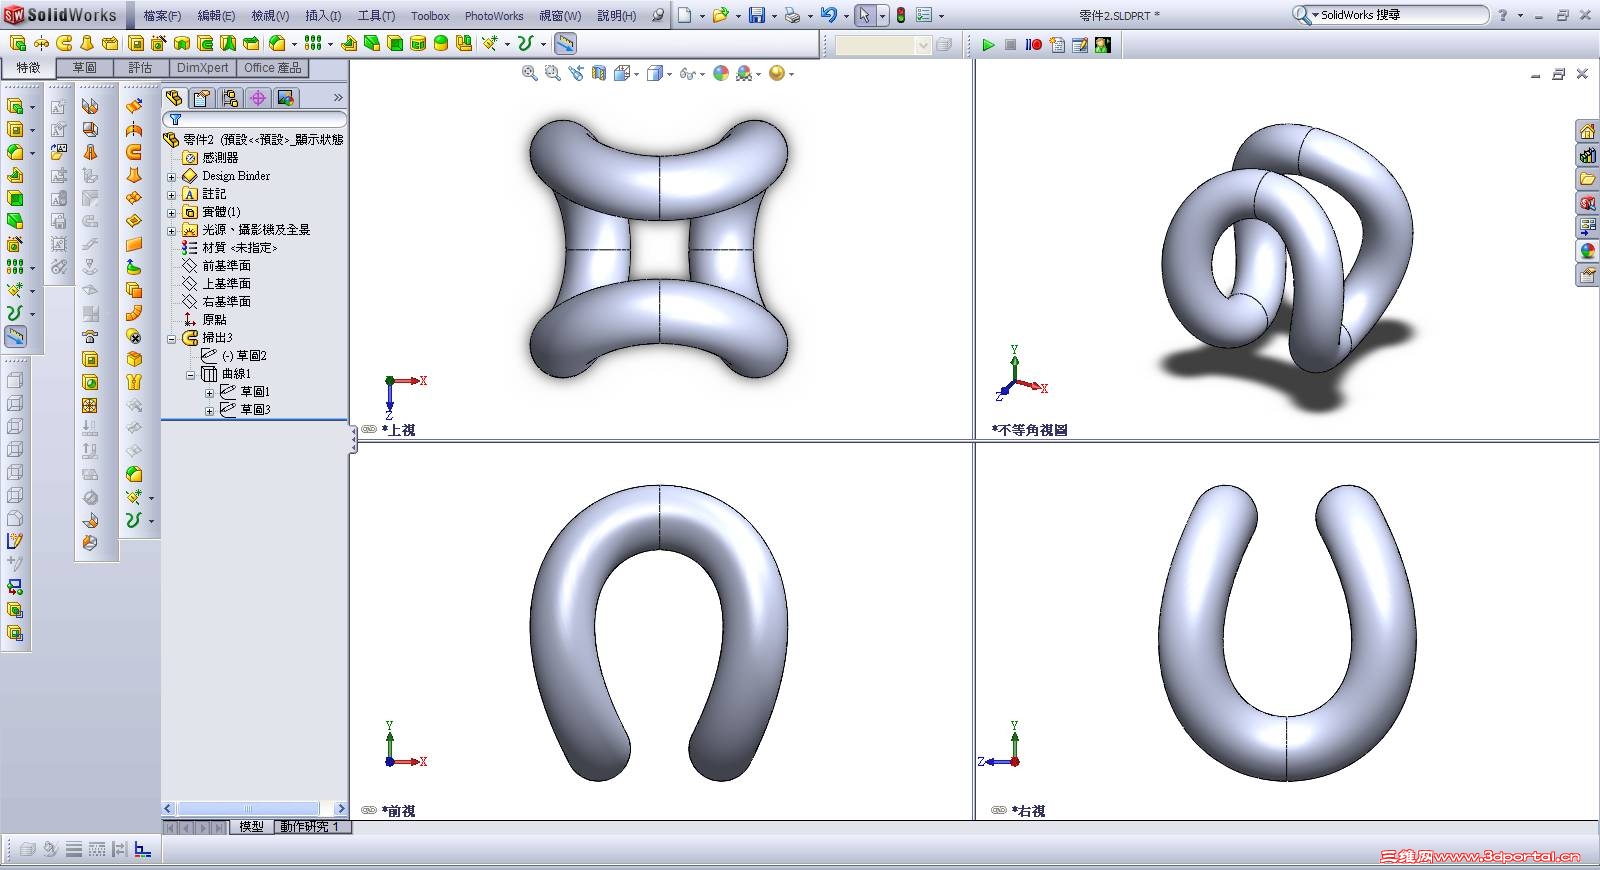
Task: Run the macro with the green play icon
Action: (x=988, y=45)
